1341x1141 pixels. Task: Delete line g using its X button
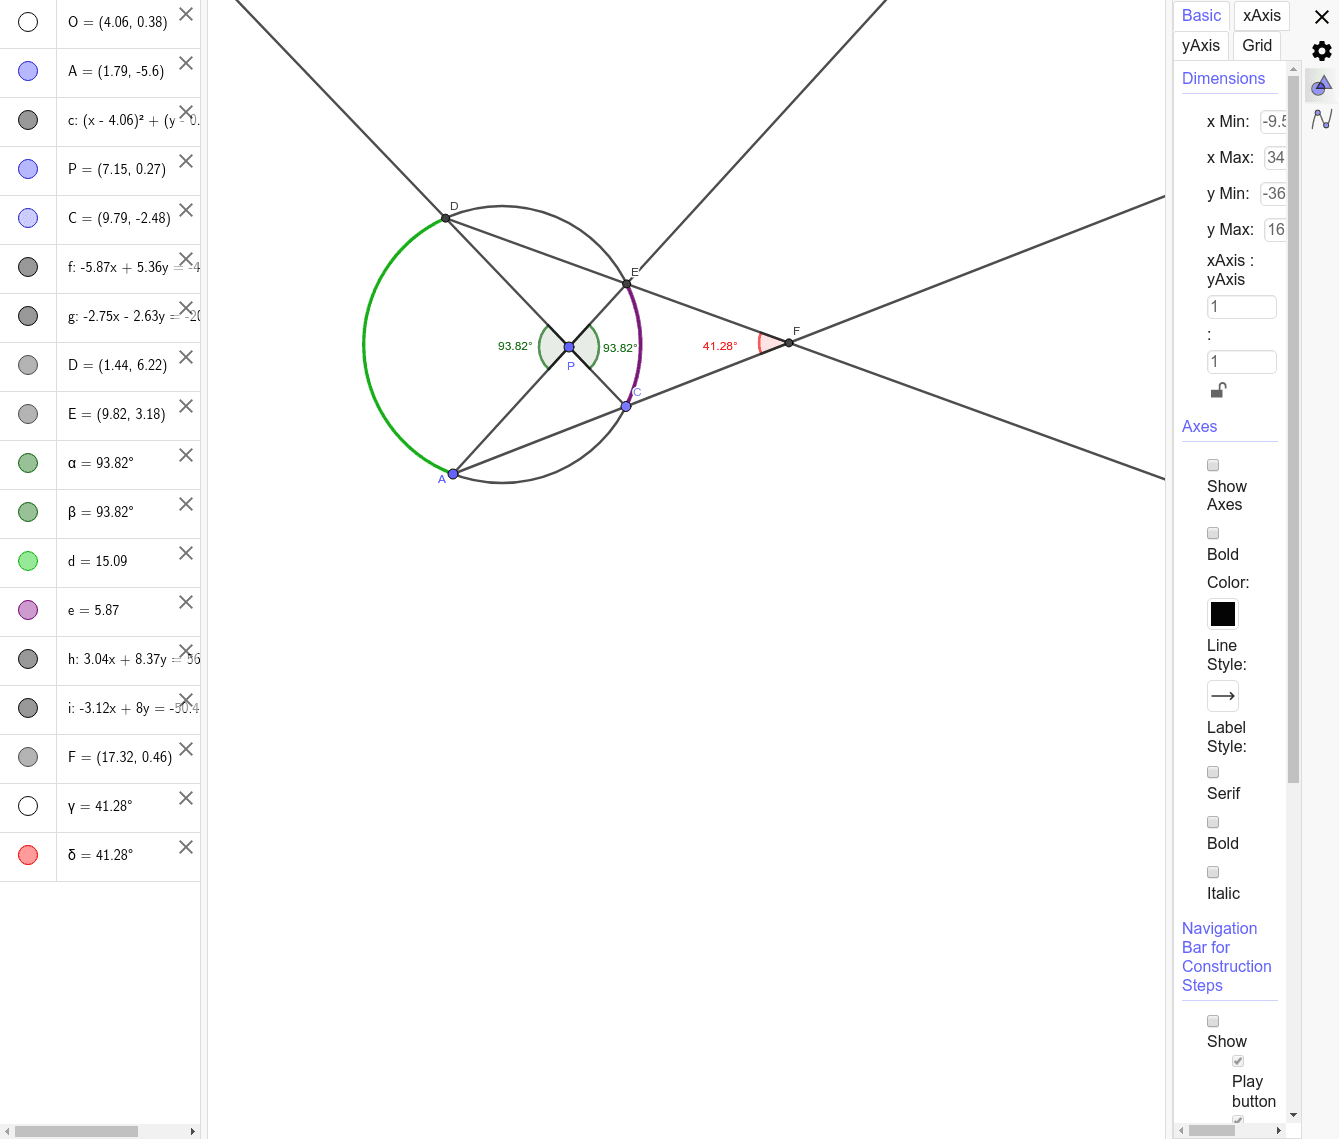(185, 308)
